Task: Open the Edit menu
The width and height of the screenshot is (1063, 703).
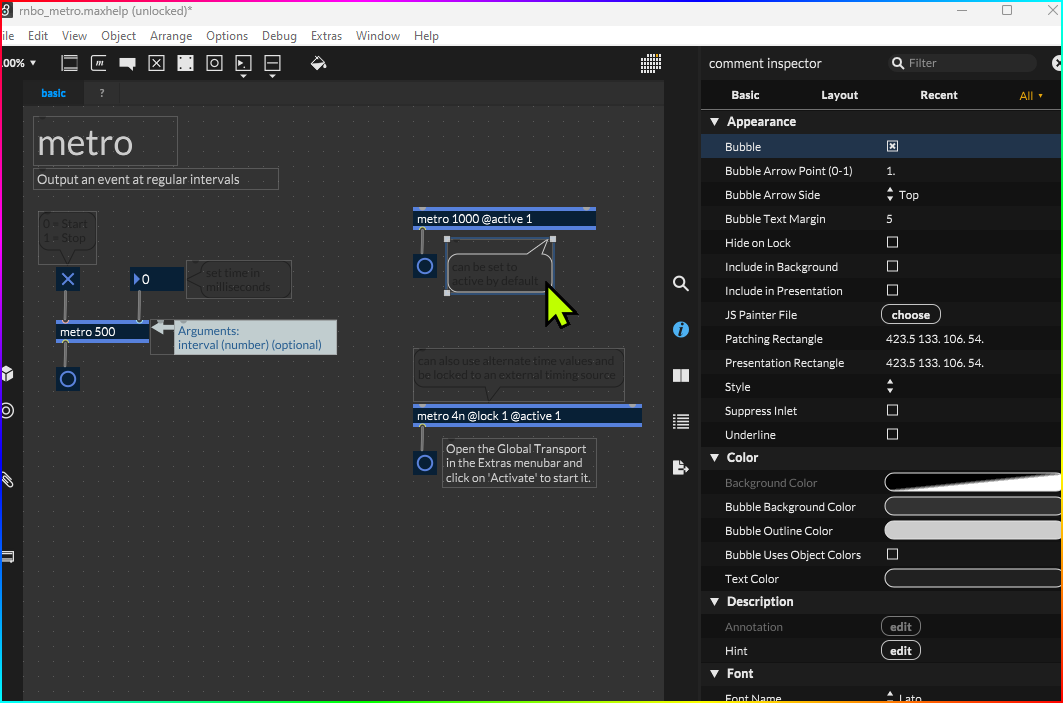Action: [x=38, y=36]
